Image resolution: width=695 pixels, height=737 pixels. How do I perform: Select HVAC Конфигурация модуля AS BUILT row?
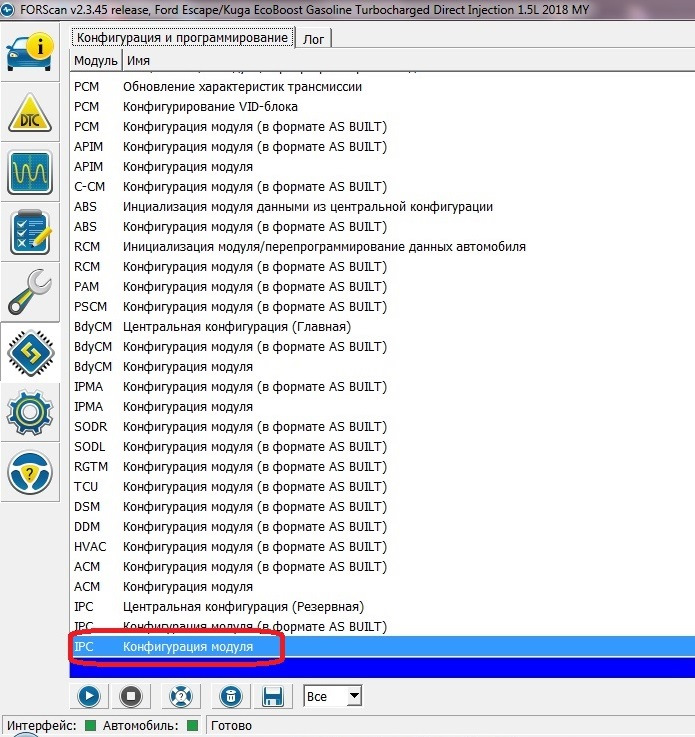pyautogui.click(x=382, y=547)
